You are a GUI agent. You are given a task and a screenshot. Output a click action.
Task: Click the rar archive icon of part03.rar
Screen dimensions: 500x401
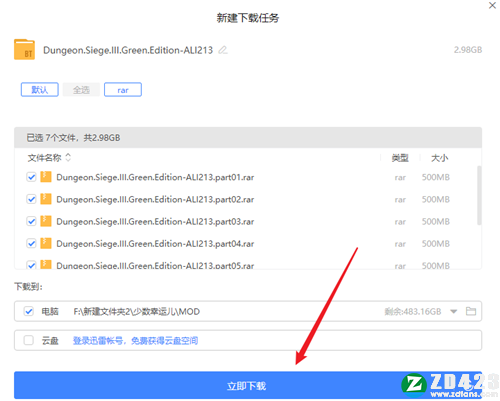46,221
